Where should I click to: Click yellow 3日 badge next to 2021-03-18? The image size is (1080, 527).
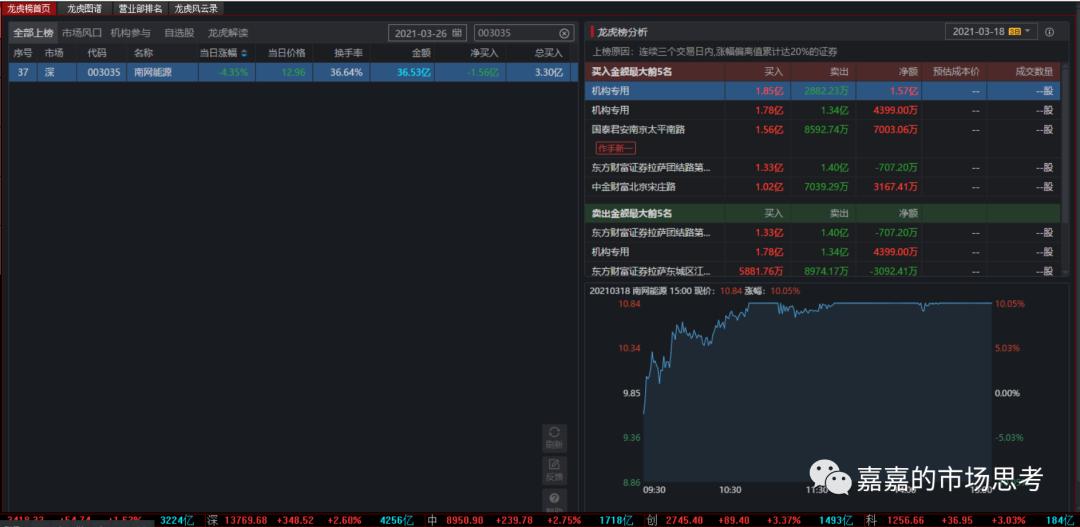[1015, 32]
